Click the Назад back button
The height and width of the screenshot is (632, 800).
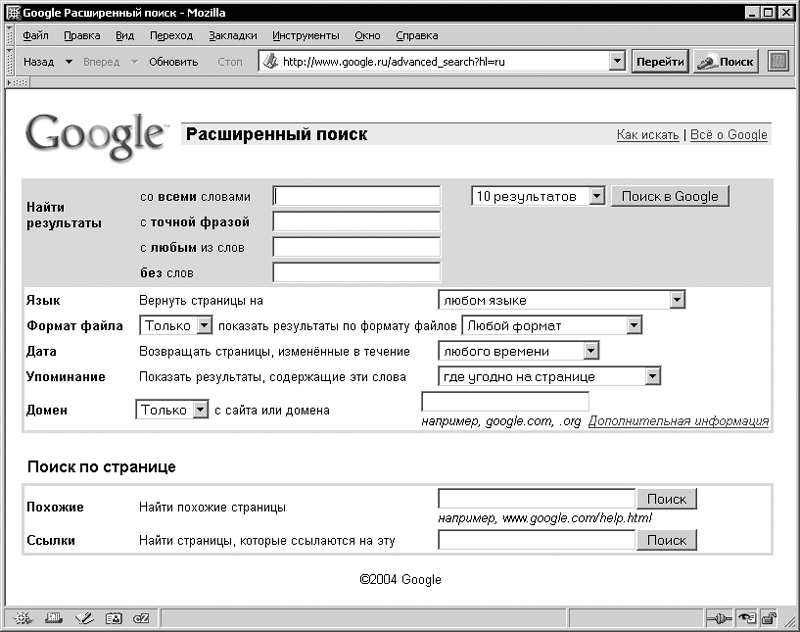(x=39, y=62)
